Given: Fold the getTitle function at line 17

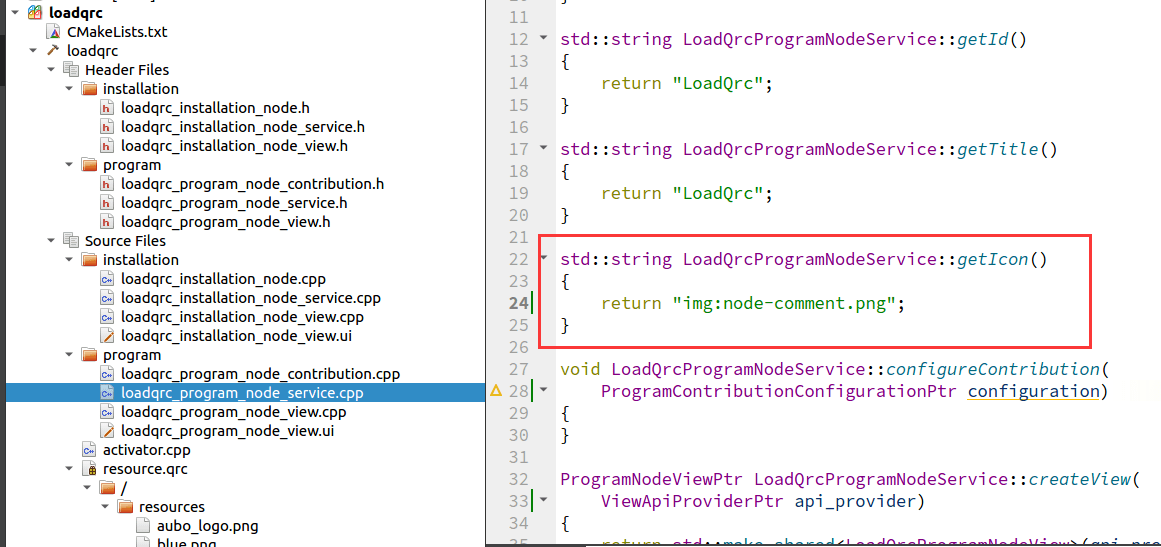Looking at the screenshot, I should pos(544,148).
